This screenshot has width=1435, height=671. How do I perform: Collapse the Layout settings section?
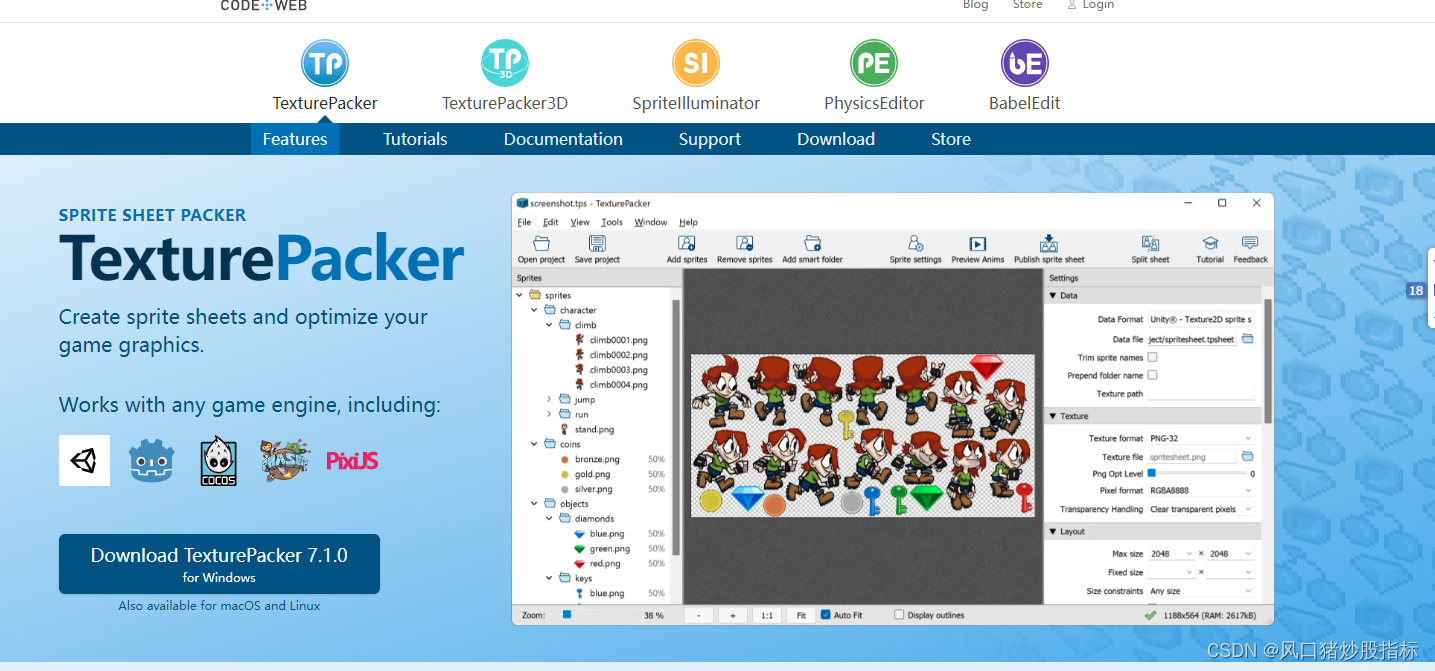(x=1053, y=532)
